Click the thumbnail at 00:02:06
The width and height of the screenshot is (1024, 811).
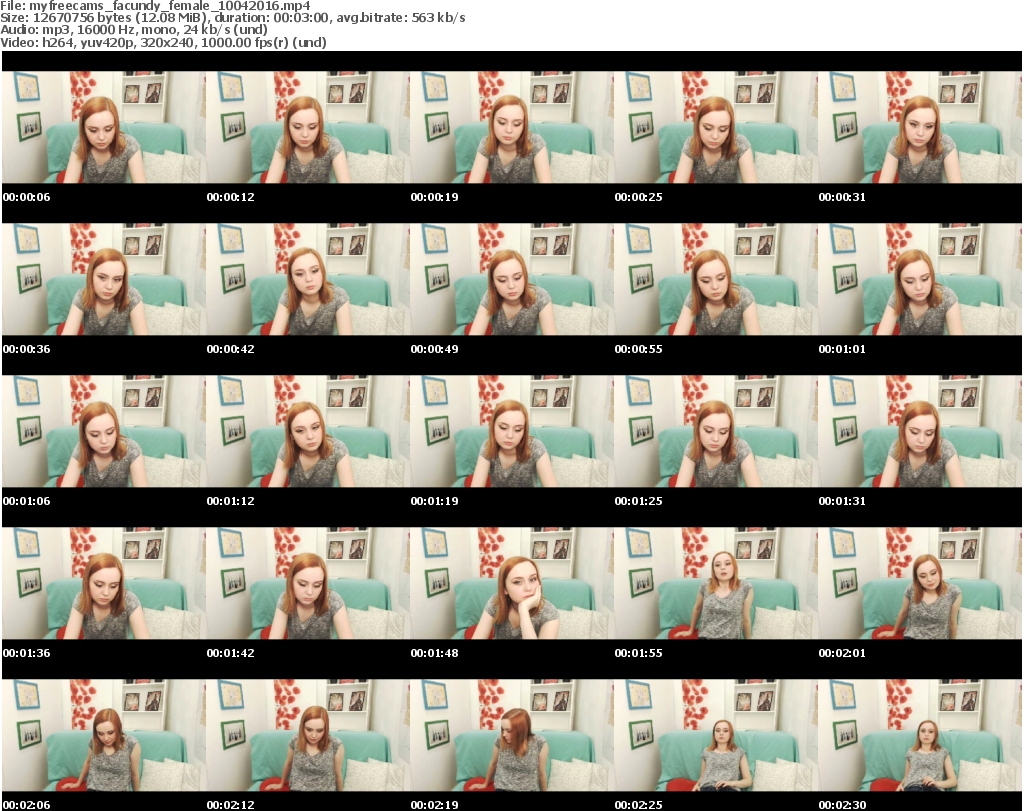(x=103, y=735)
